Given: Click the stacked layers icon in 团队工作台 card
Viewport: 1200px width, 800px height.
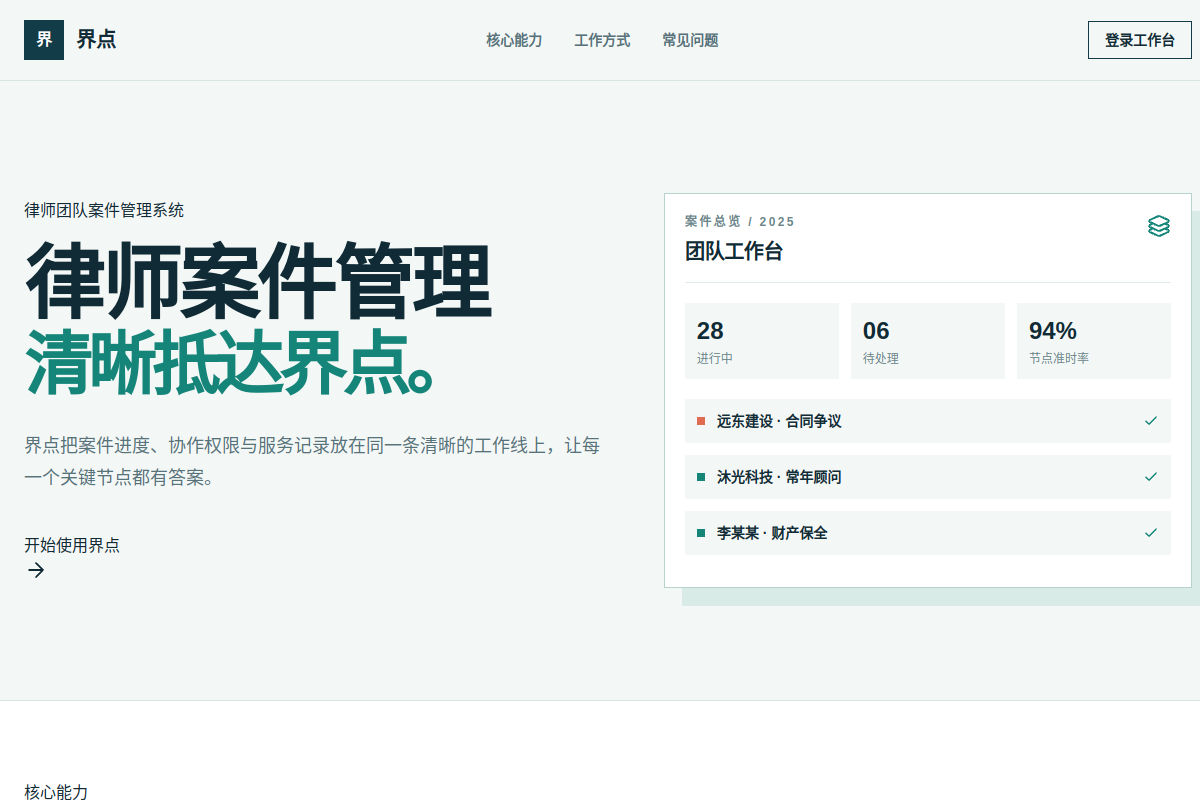Looking at the screenshot, I should point(1159,227).
